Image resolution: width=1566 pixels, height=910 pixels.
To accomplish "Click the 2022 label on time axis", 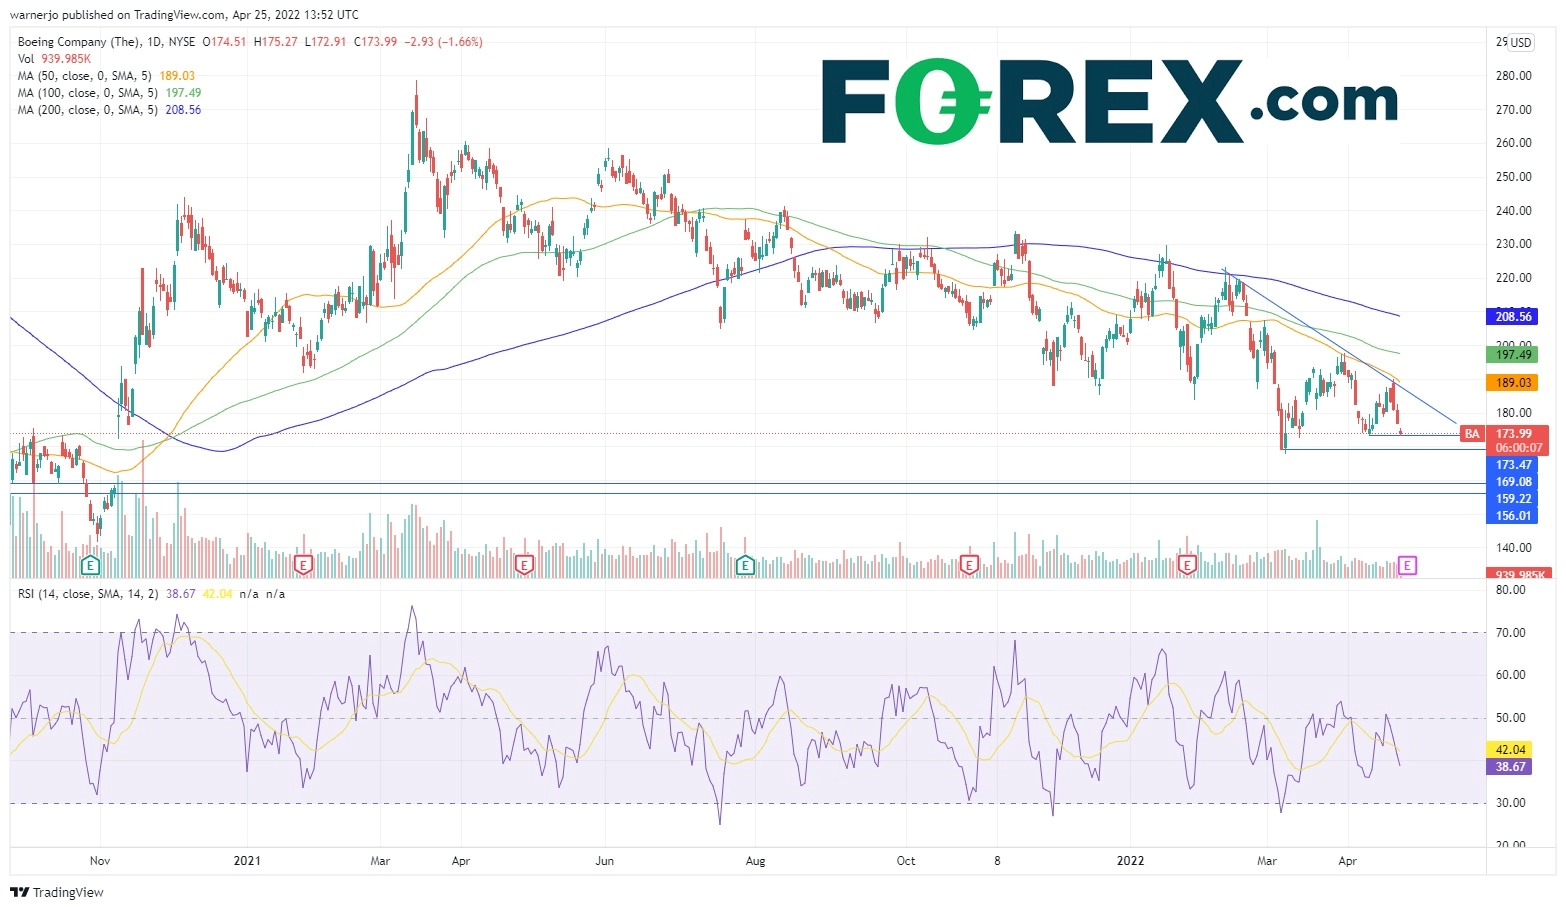I will 1131,861.
